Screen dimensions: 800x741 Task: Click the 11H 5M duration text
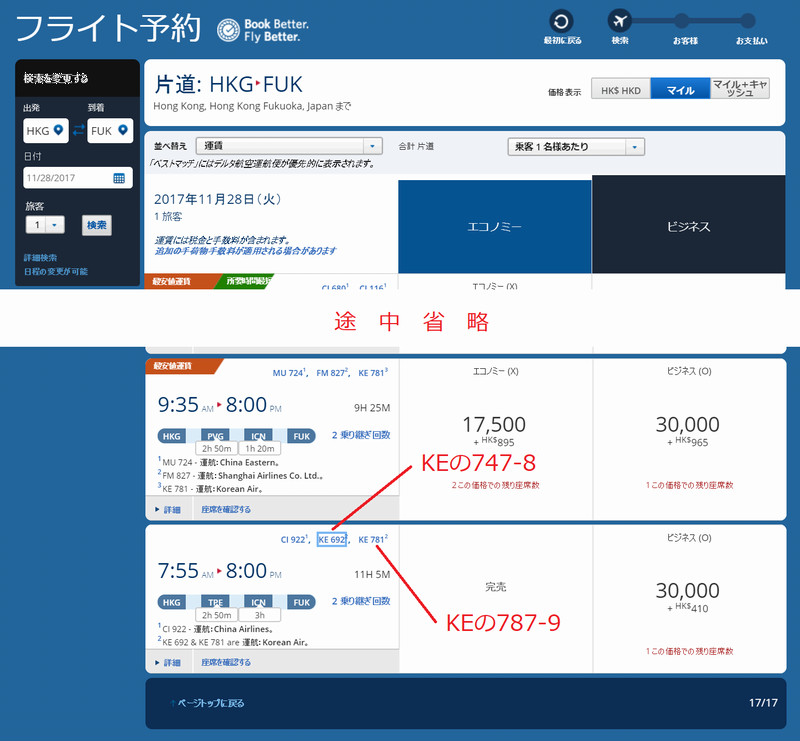point(372,575)
